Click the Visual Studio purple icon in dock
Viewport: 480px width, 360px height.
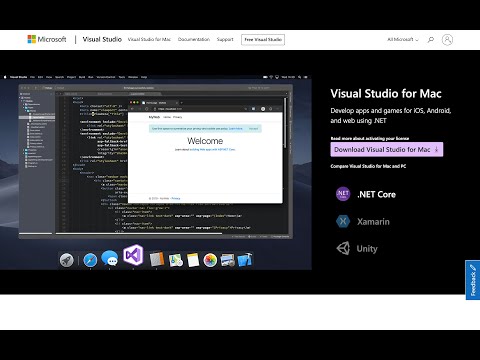click(133, 255)
